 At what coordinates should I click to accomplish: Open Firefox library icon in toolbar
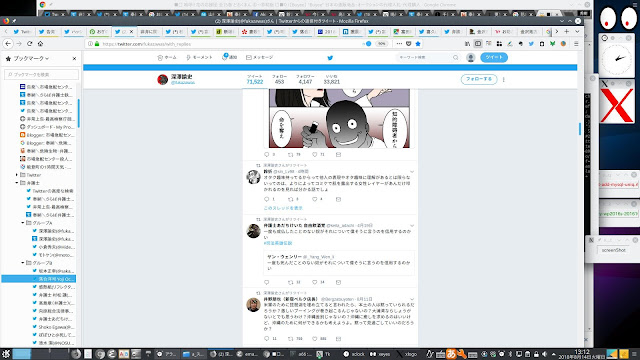(468, 44)
